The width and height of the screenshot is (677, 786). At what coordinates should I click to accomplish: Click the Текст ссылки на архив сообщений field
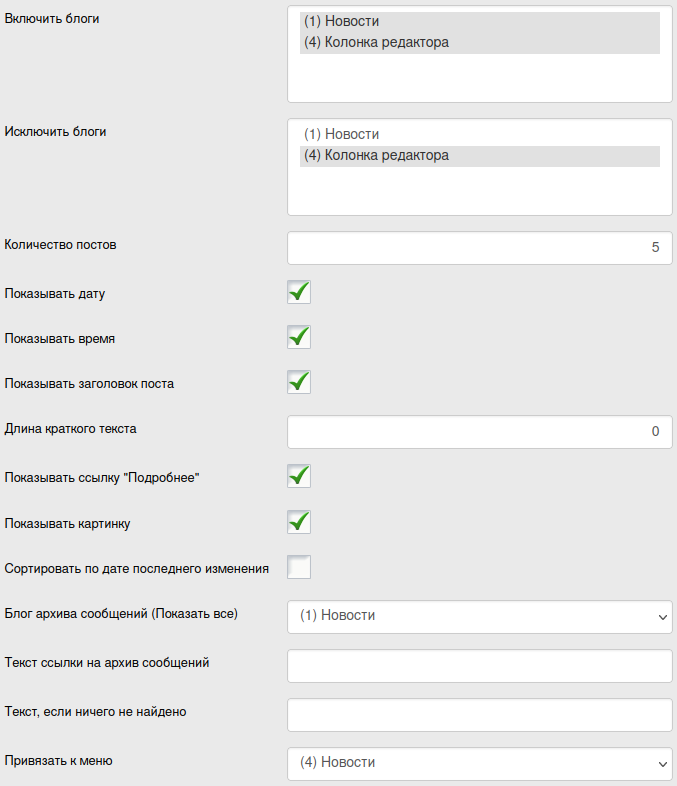479,666
